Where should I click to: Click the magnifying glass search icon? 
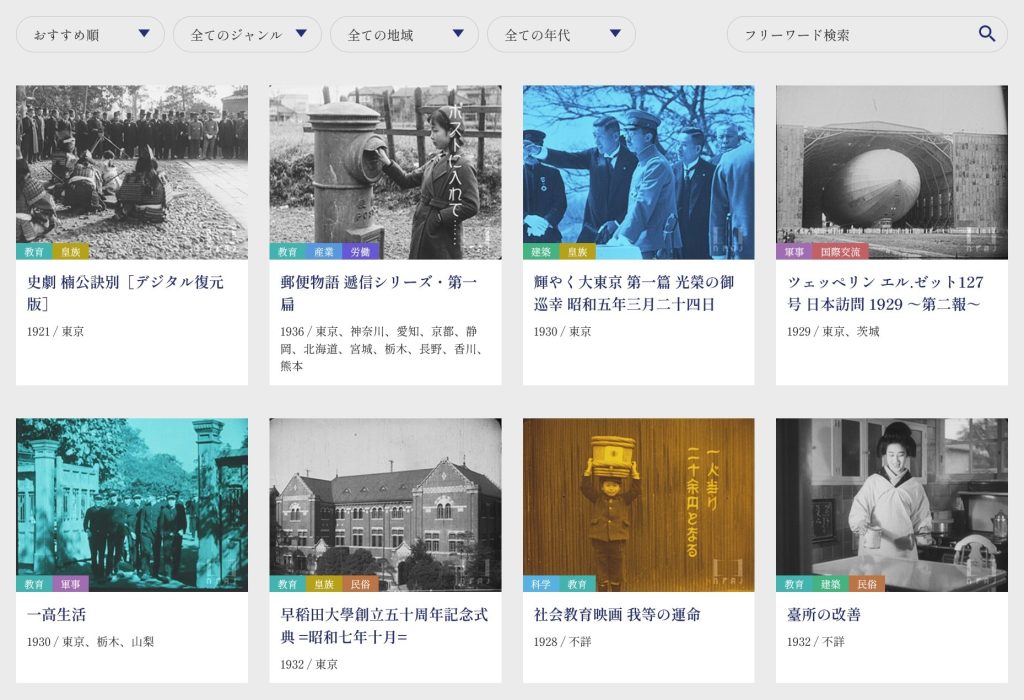pos(986,34)
